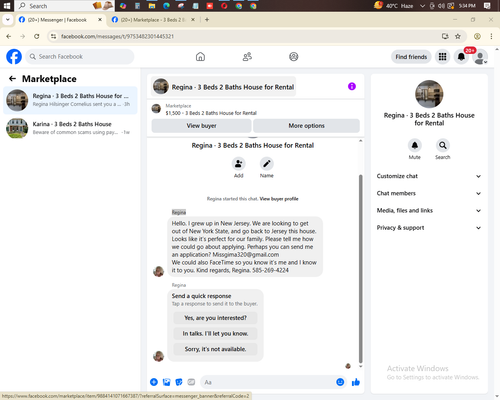
Task: Open the notifications bell with 20+ badge
Action: (x=461, y=57)
